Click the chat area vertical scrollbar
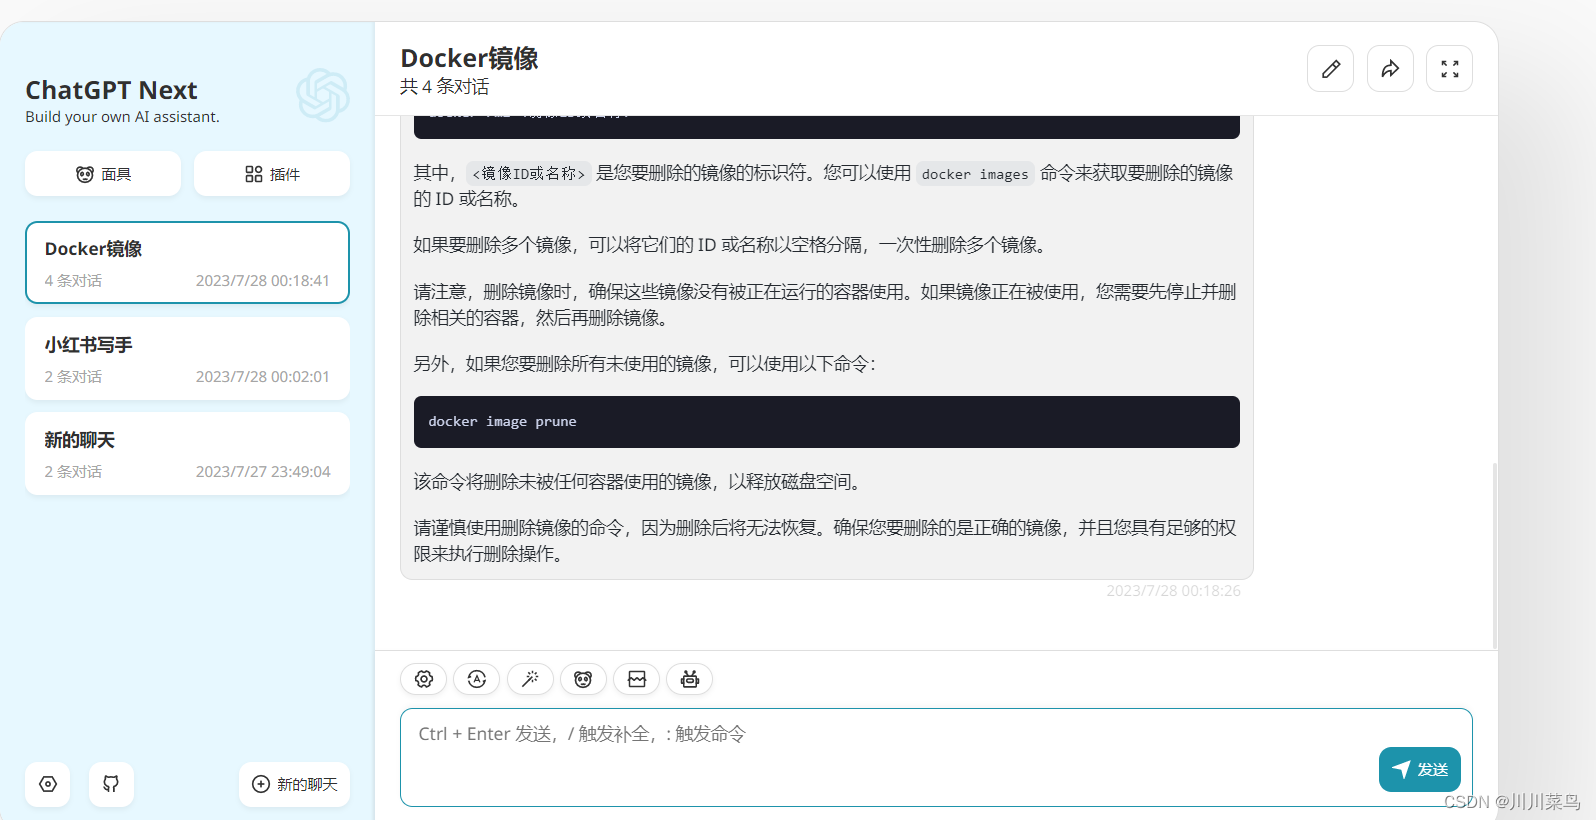This screenshot has height=820, width=1596. pyautogui.click(x=1494, y=555)
